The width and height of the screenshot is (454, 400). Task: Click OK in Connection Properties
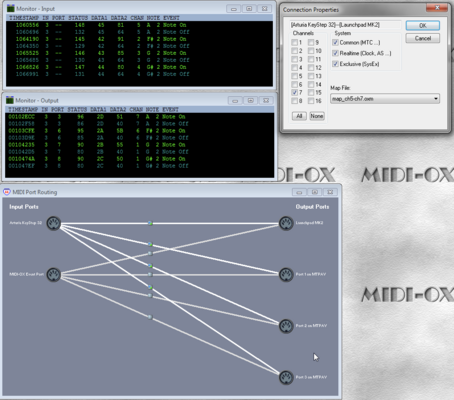click(x=423, y=26)
